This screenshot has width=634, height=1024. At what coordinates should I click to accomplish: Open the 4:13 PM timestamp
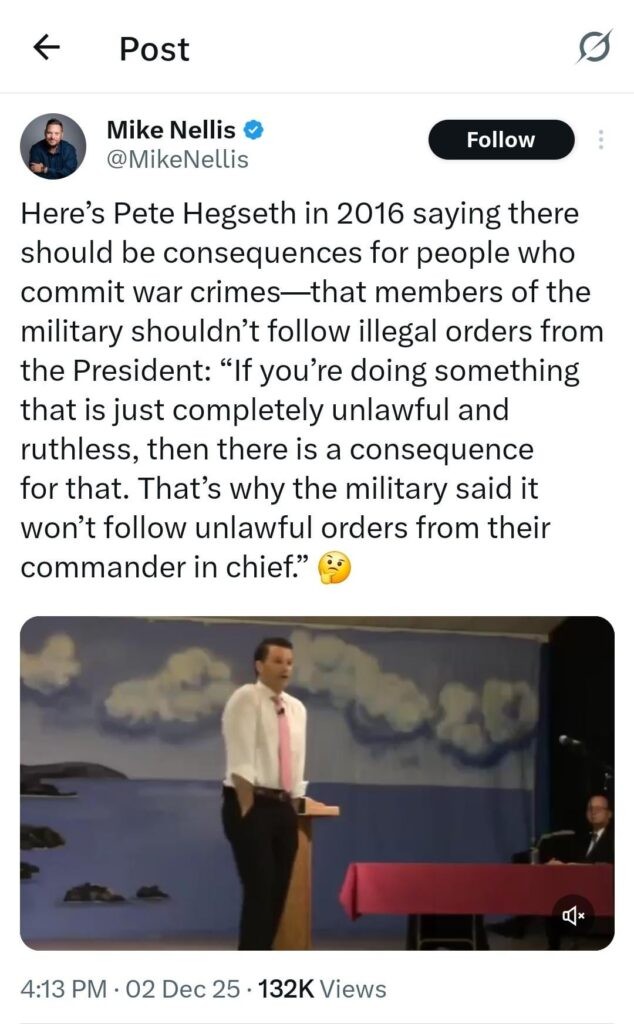[63, 989]
